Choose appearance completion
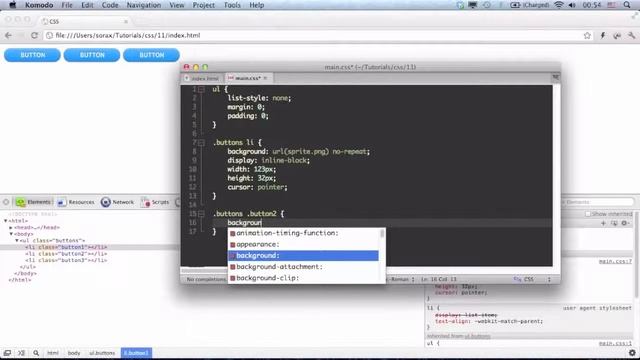The width and height of the screenshot is (640, 360). (x=303, y=244)
